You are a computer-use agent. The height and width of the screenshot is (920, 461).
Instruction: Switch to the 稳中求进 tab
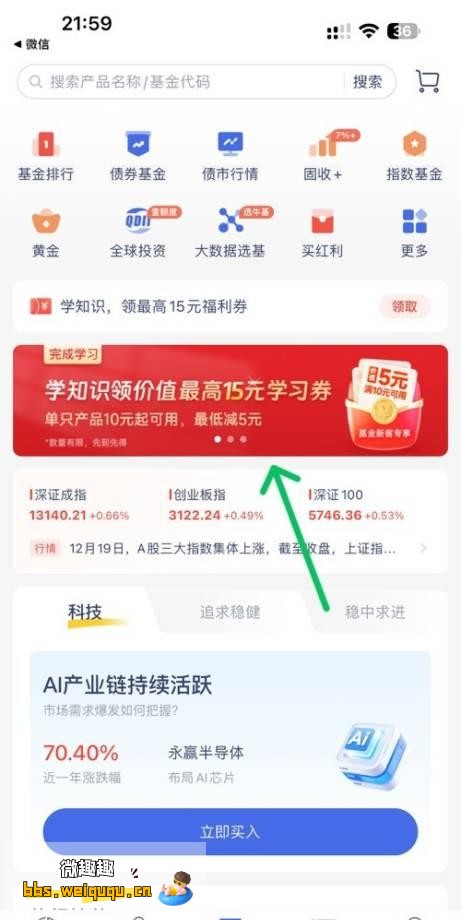click(375, 612)
